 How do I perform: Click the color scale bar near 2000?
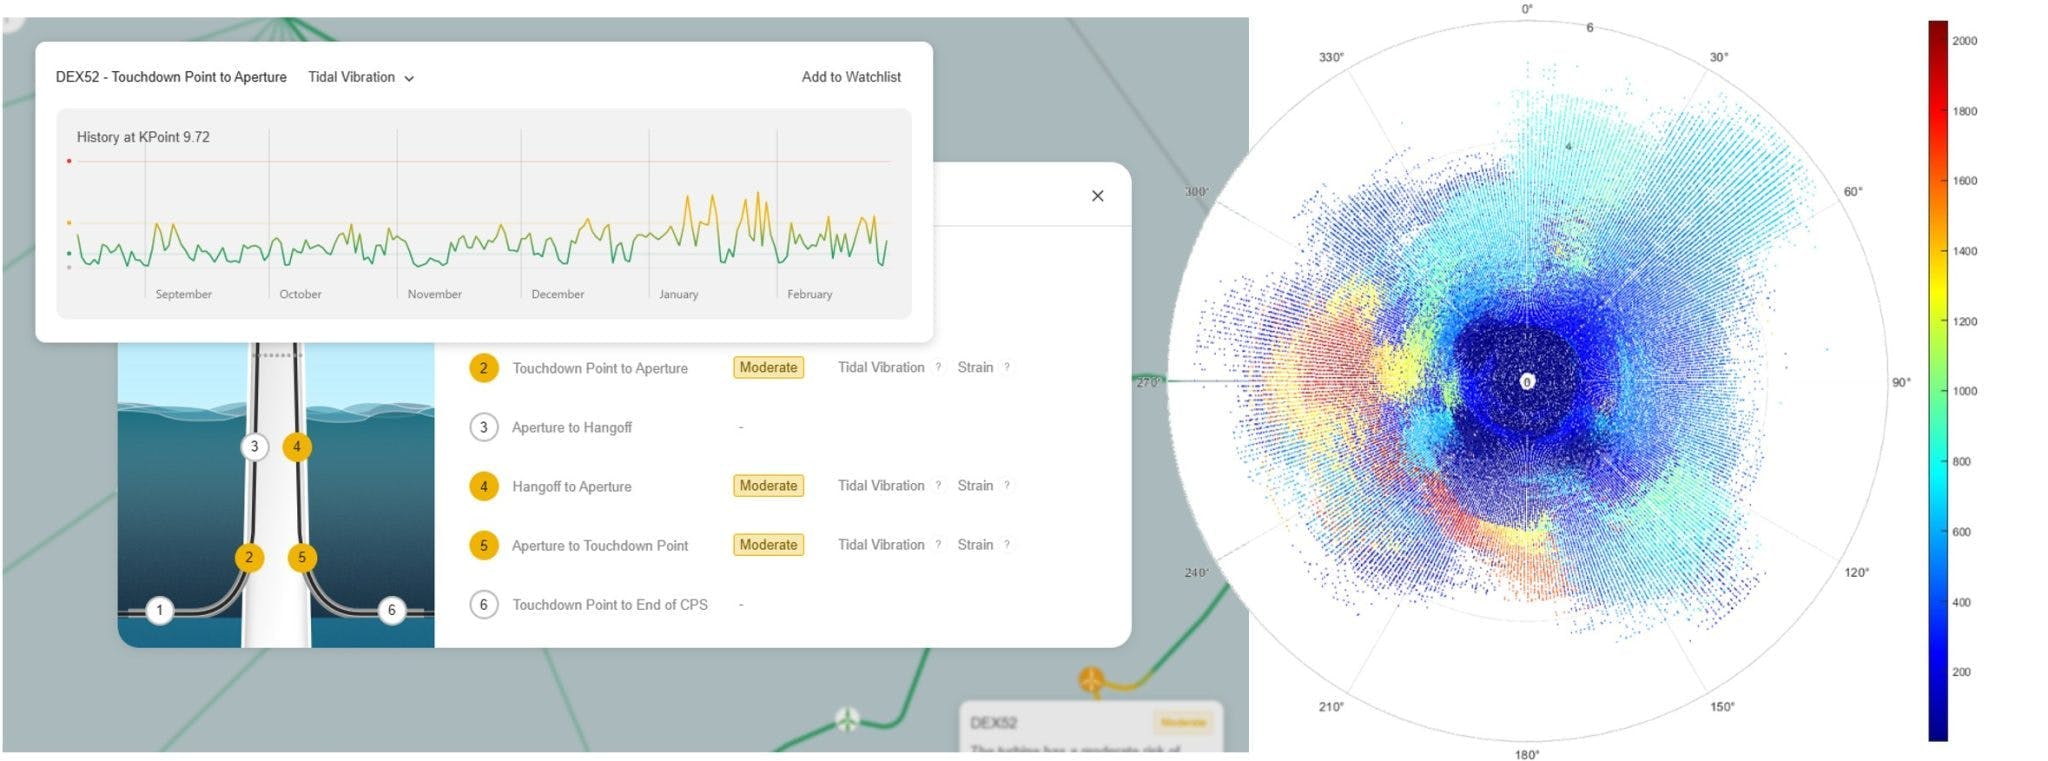pyautogui.click(x=1937, y=42)
